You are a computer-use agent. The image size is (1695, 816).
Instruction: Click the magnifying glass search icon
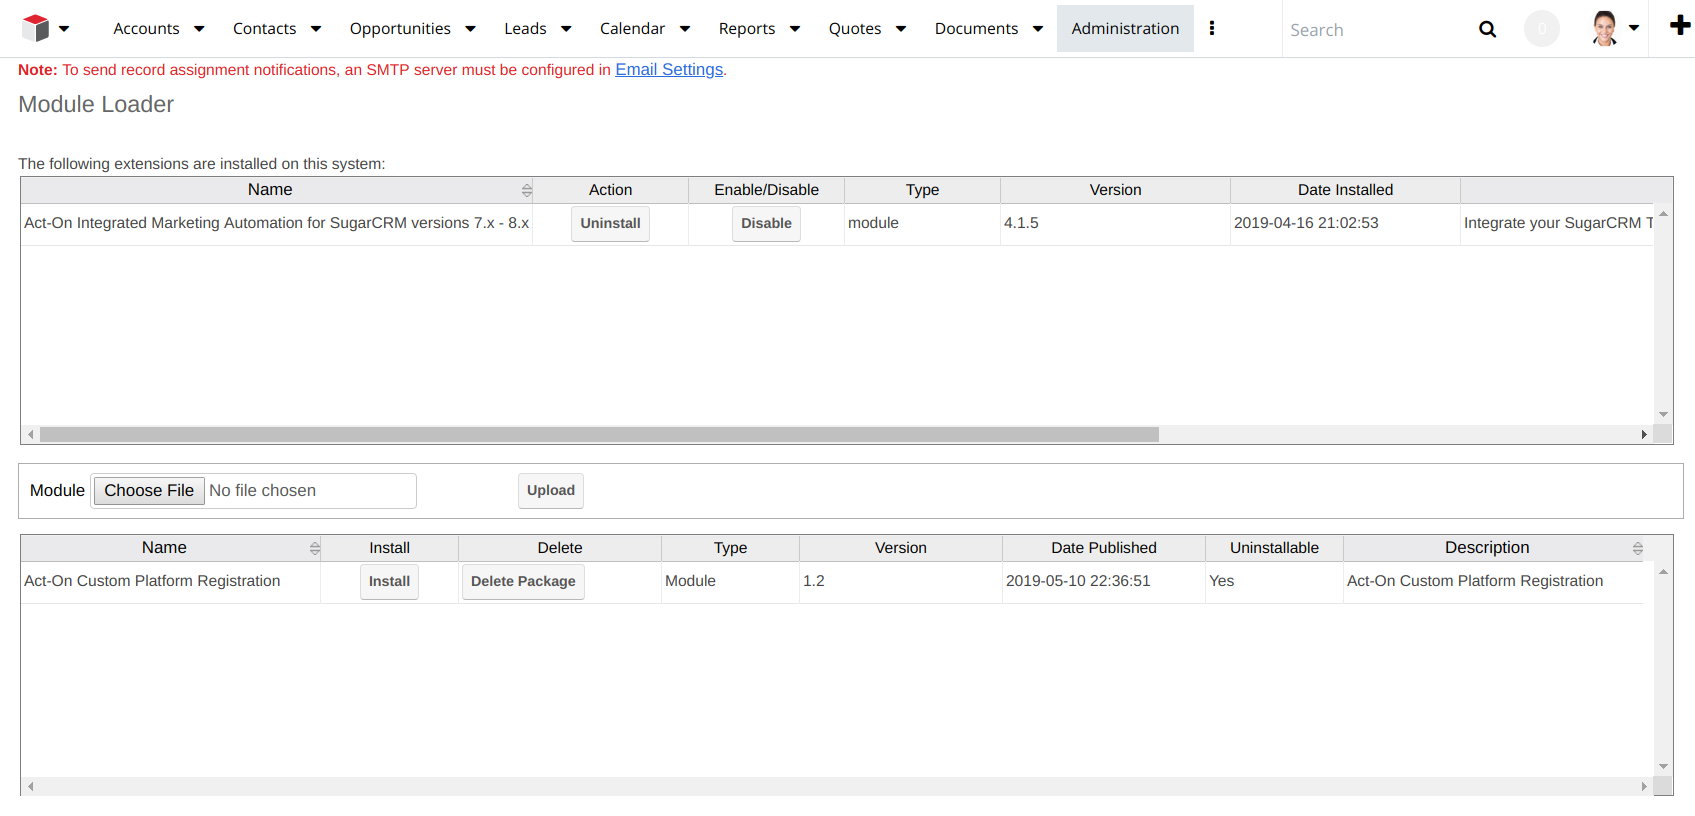[x=1488, y=29]
